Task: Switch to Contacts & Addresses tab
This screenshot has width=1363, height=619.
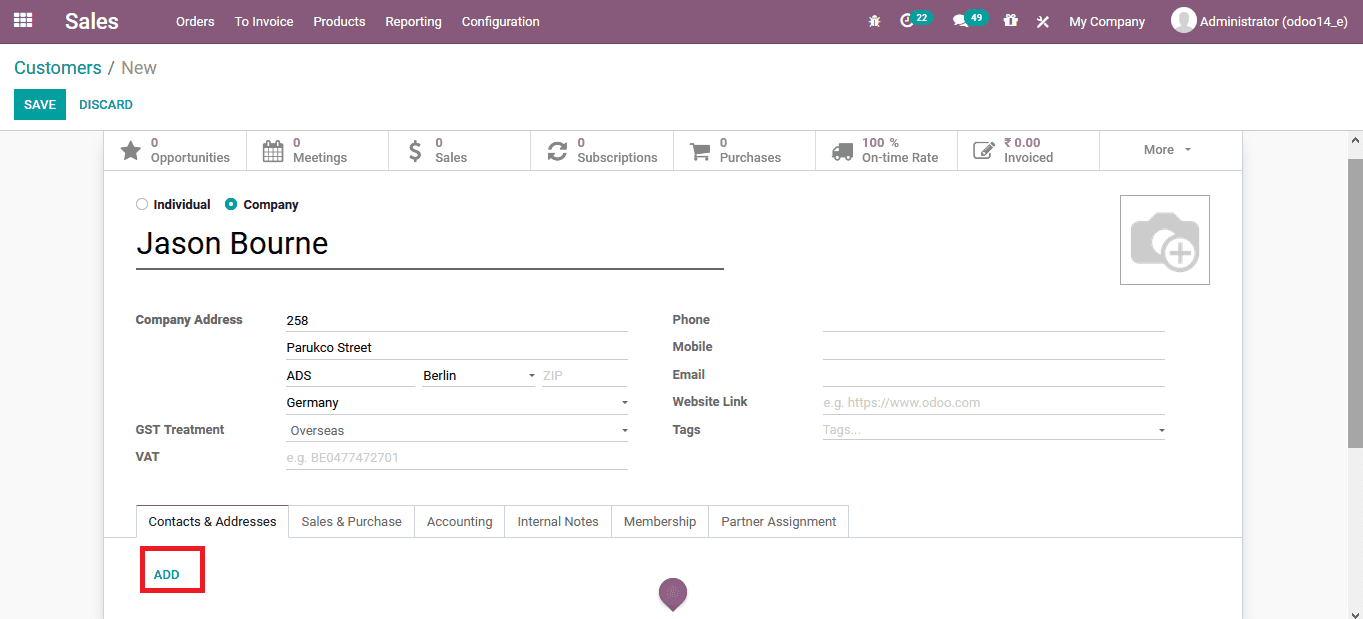Action: [212, 522]
